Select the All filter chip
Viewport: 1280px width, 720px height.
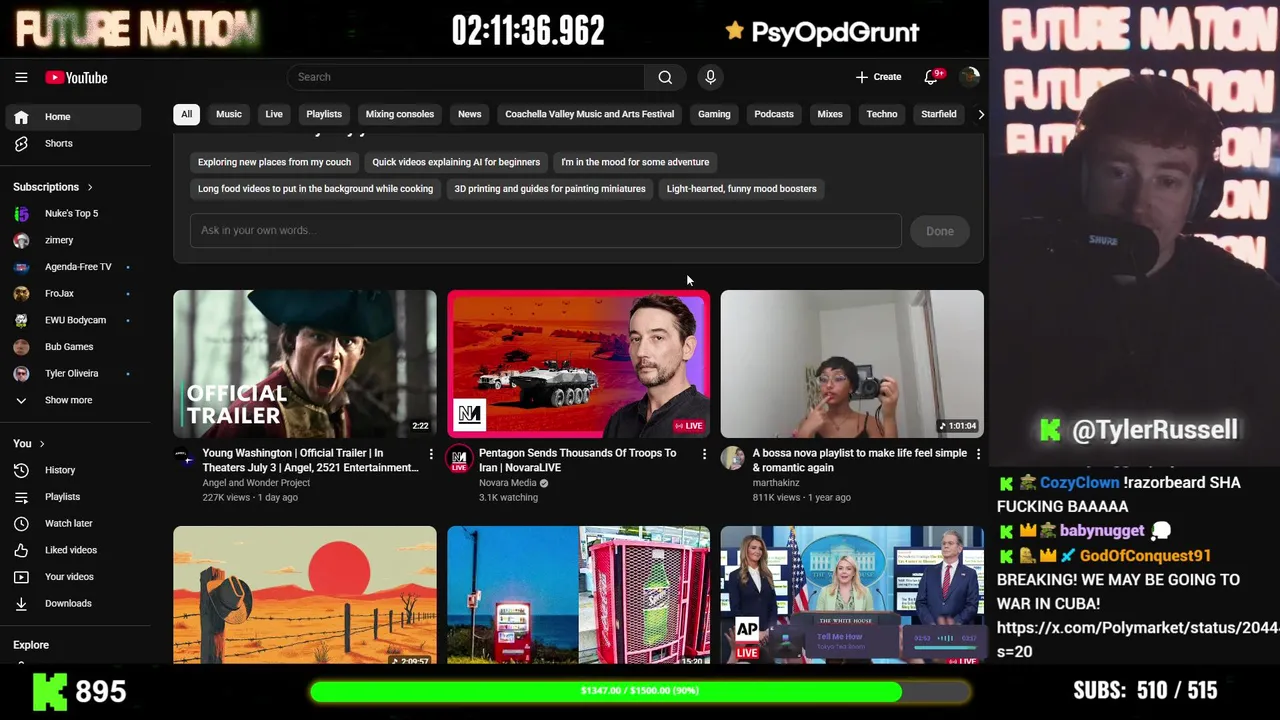[x=186, y=114]
